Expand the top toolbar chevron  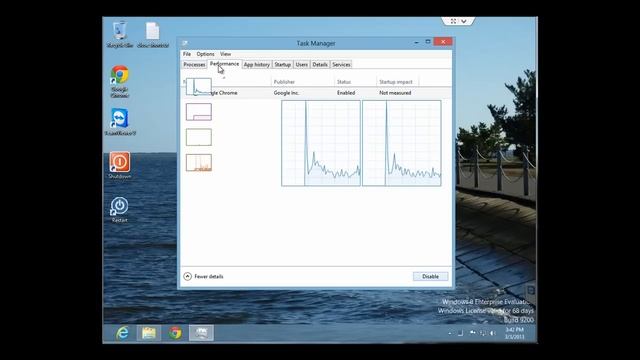[464, 21]
